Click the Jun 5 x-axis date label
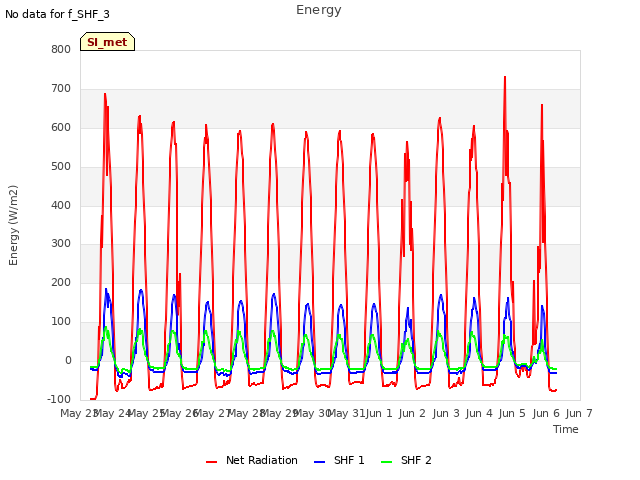640x480 pixels. click(512, 413)
